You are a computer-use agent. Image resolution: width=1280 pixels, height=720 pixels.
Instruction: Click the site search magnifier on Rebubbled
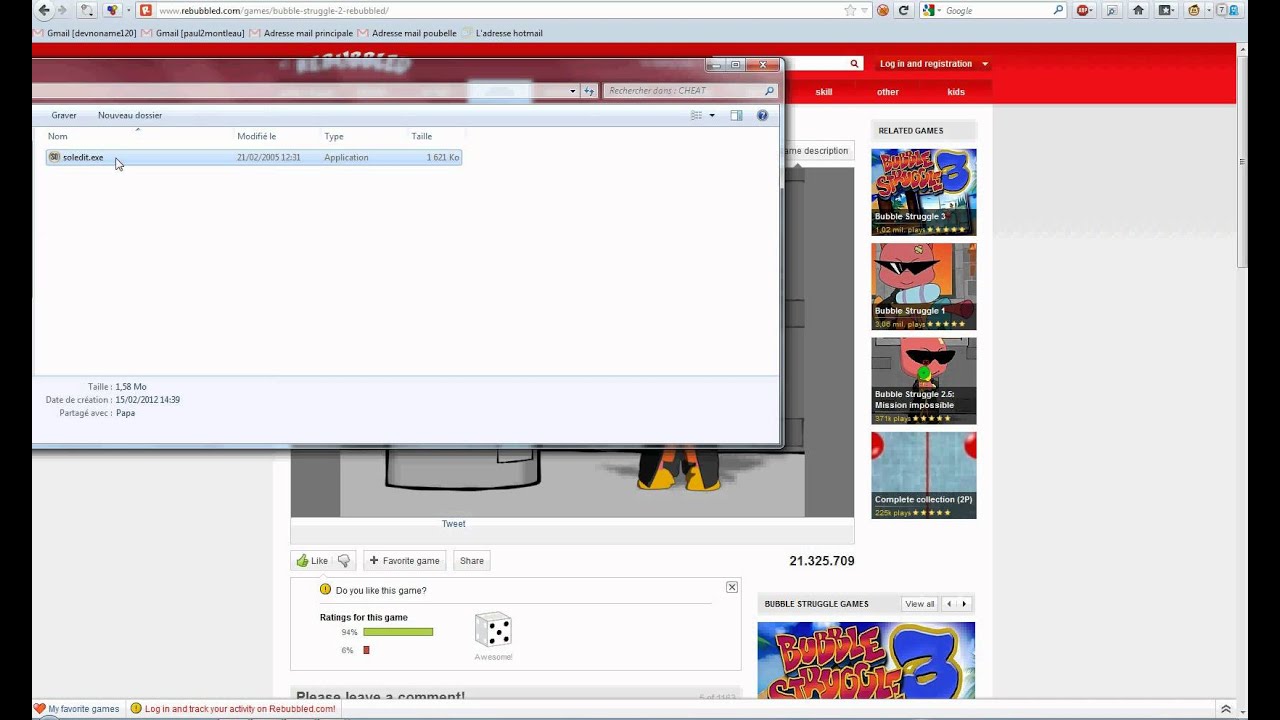(x=854, y=64)
